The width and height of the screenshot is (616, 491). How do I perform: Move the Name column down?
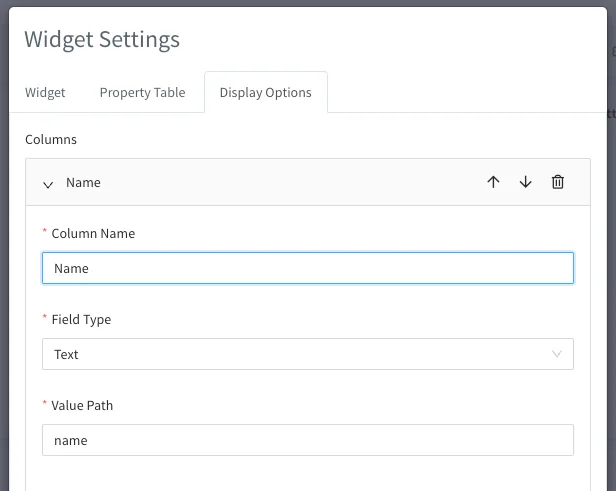(x=525, y=182)
